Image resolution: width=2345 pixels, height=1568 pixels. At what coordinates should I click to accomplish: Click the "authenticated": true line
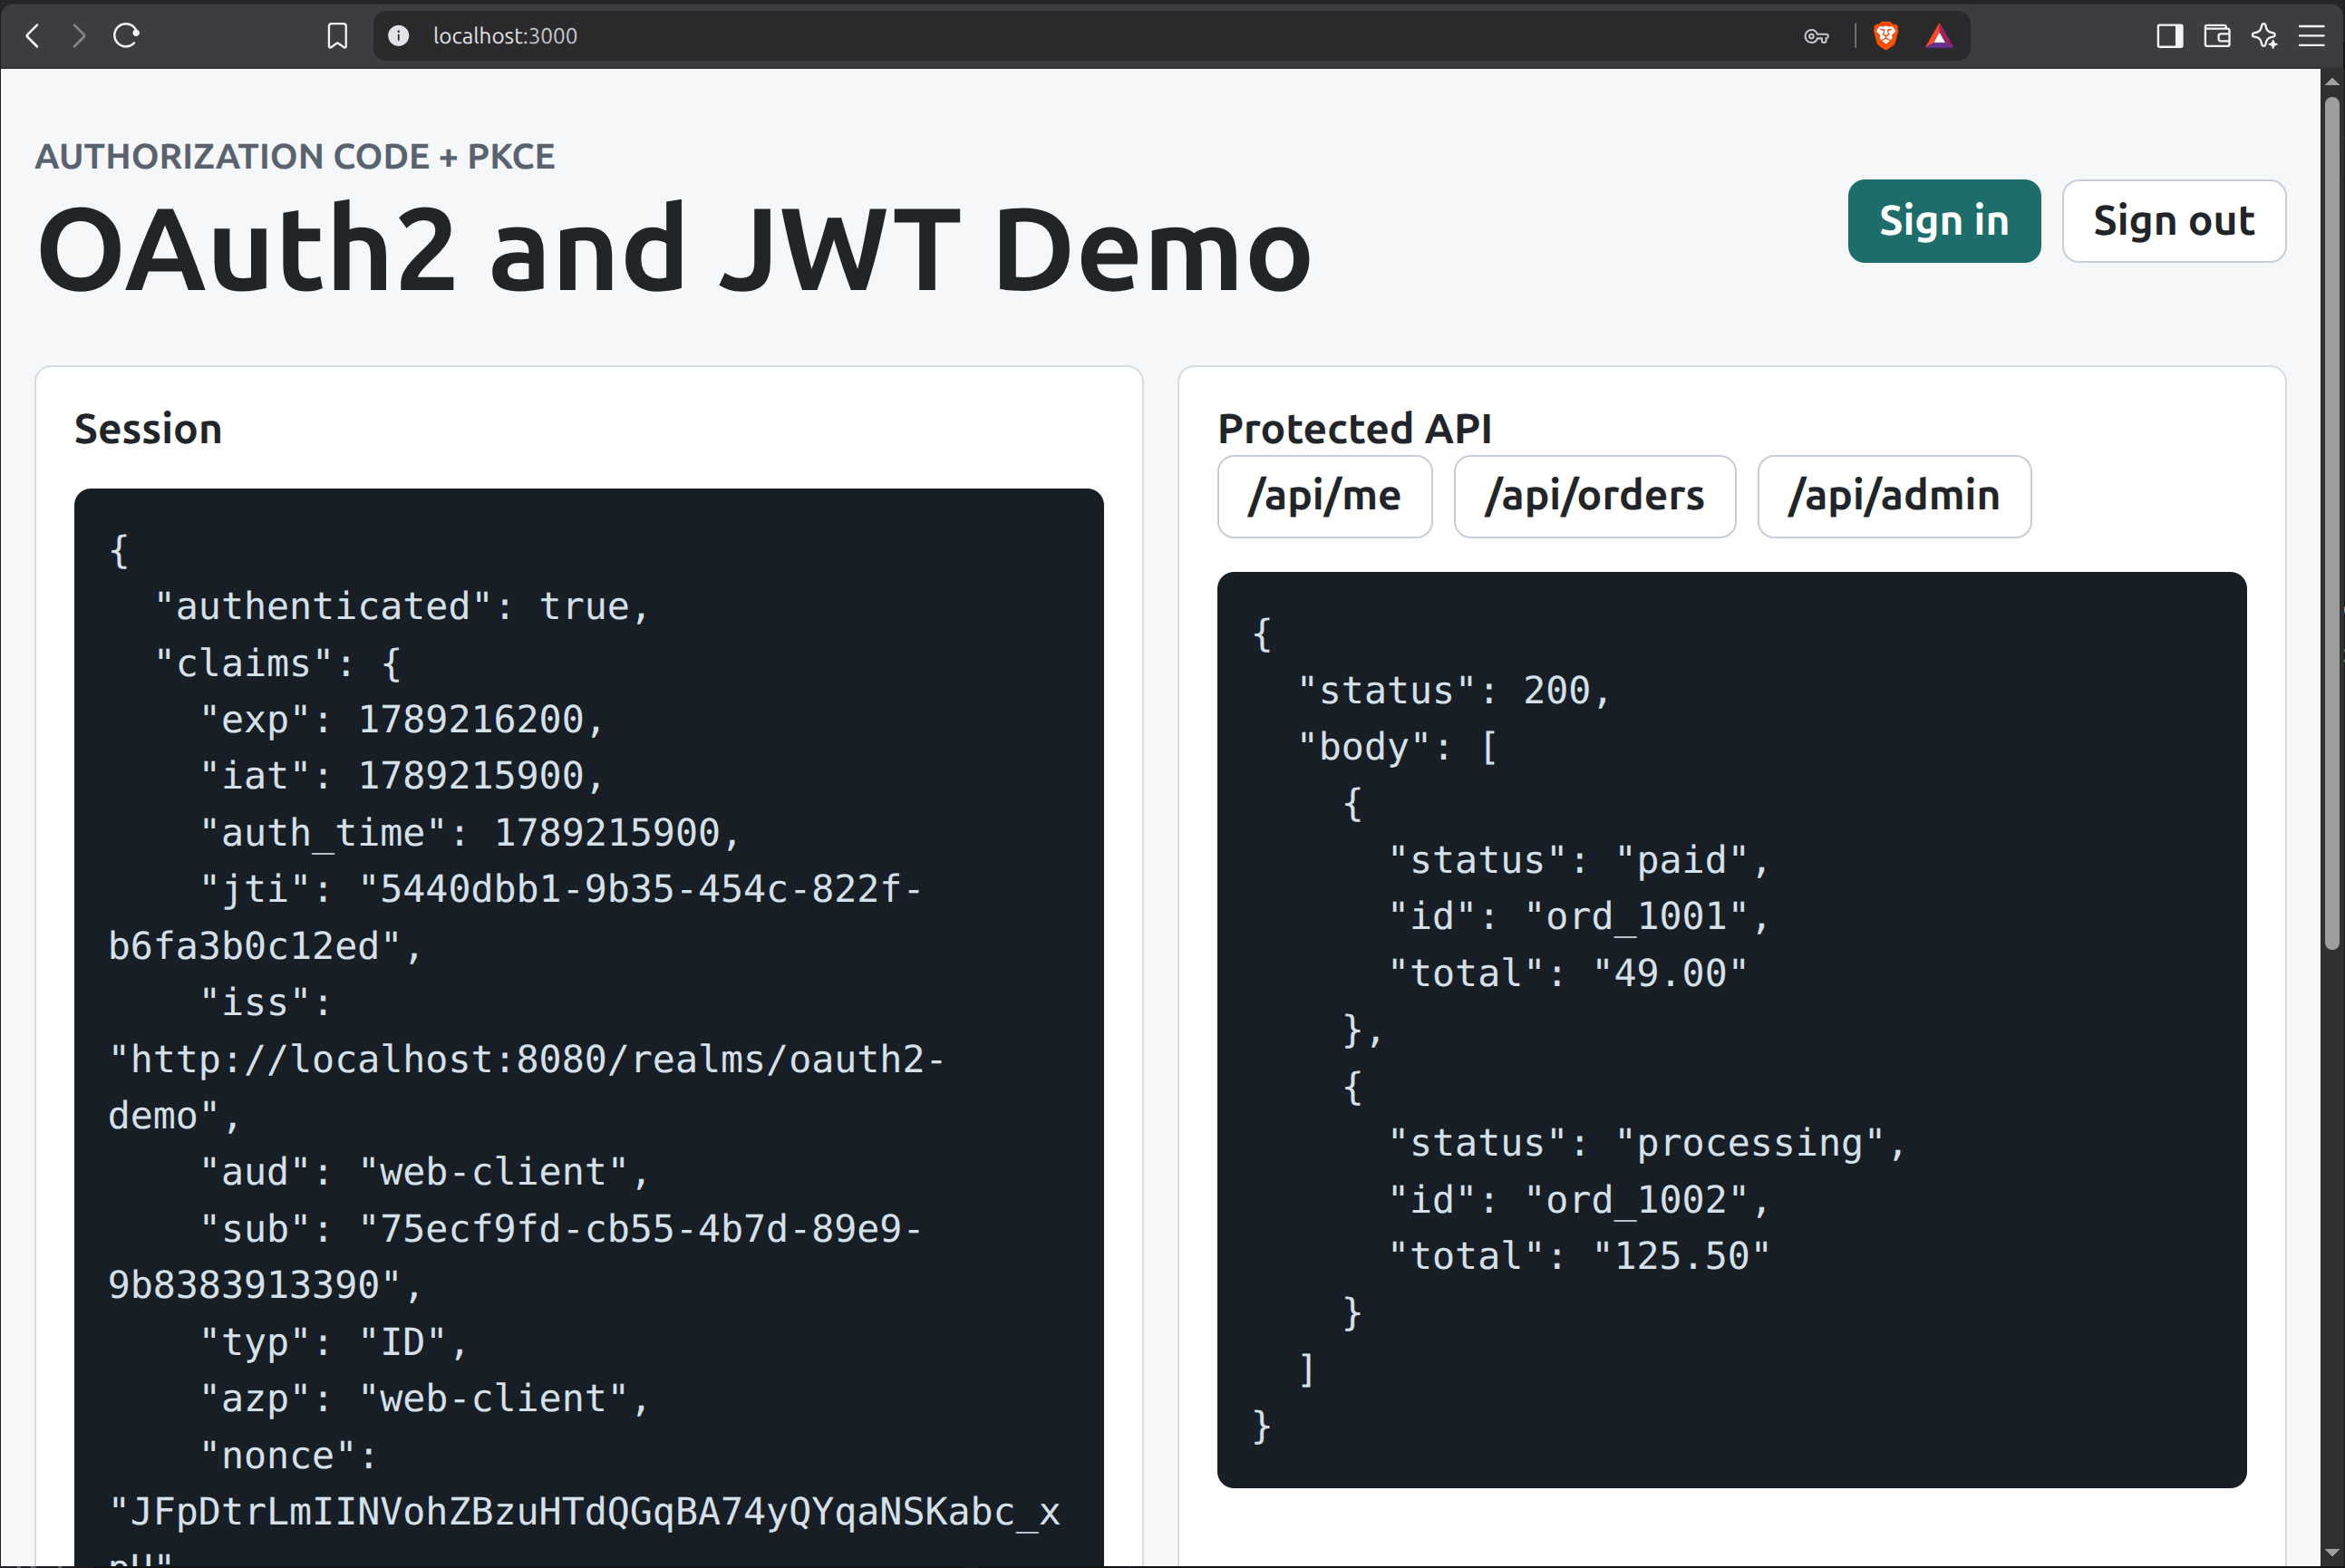coord(403,607)
